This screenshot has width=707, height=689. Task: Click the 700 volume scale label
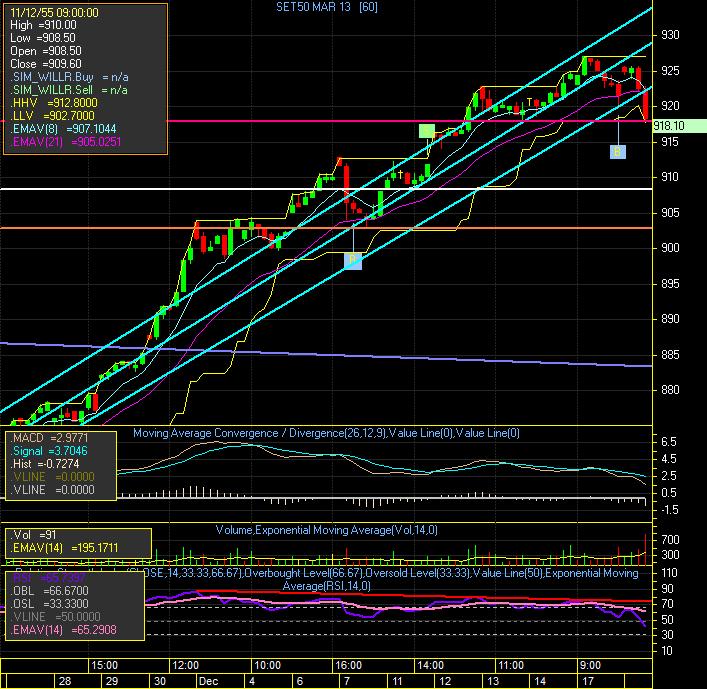pos(670,540)
